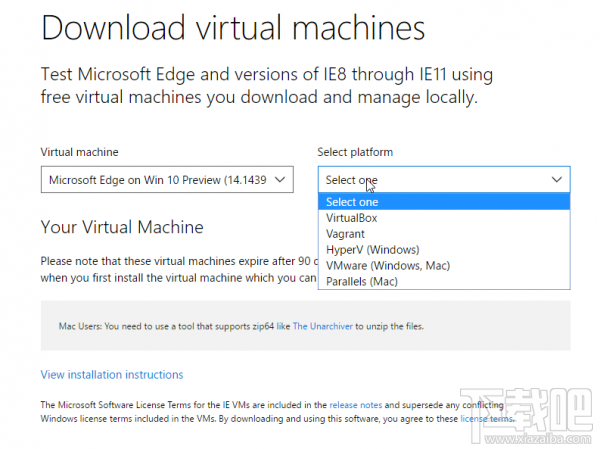Click the 'Please note that these virtual machines' paragraph
Viewport: 600px width, 449px height.
(x=179, y=269)
